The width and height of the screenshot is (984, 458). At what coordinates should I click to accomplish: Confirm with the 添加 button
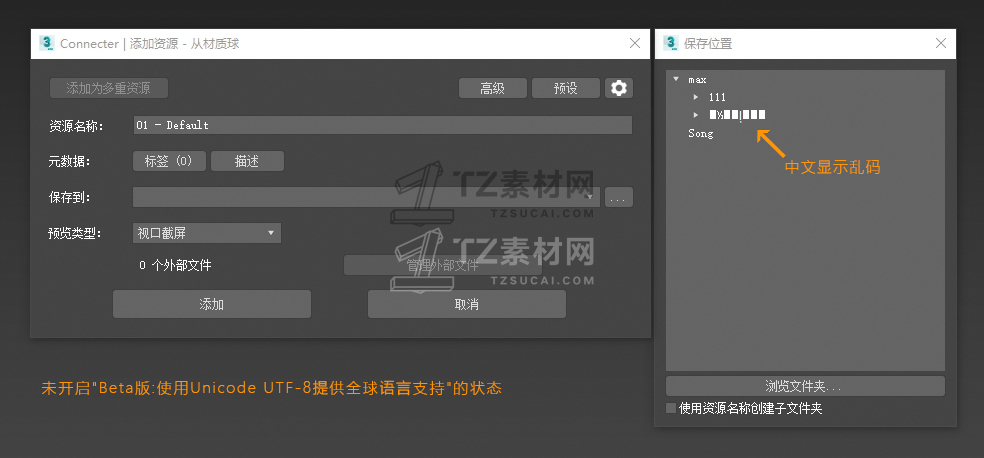[x=212, y=304]
